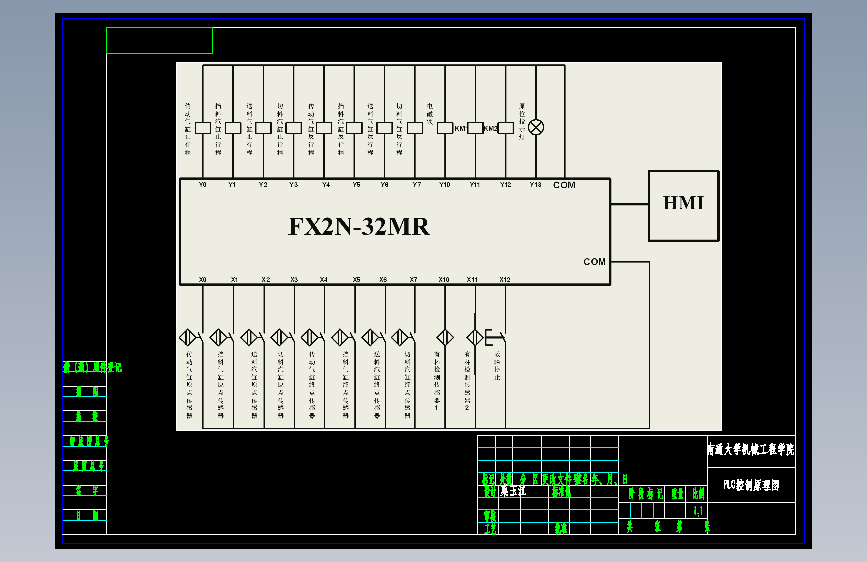
Task: Click the coil rectangle above terminal Y6
Action: tap(384, 128)
